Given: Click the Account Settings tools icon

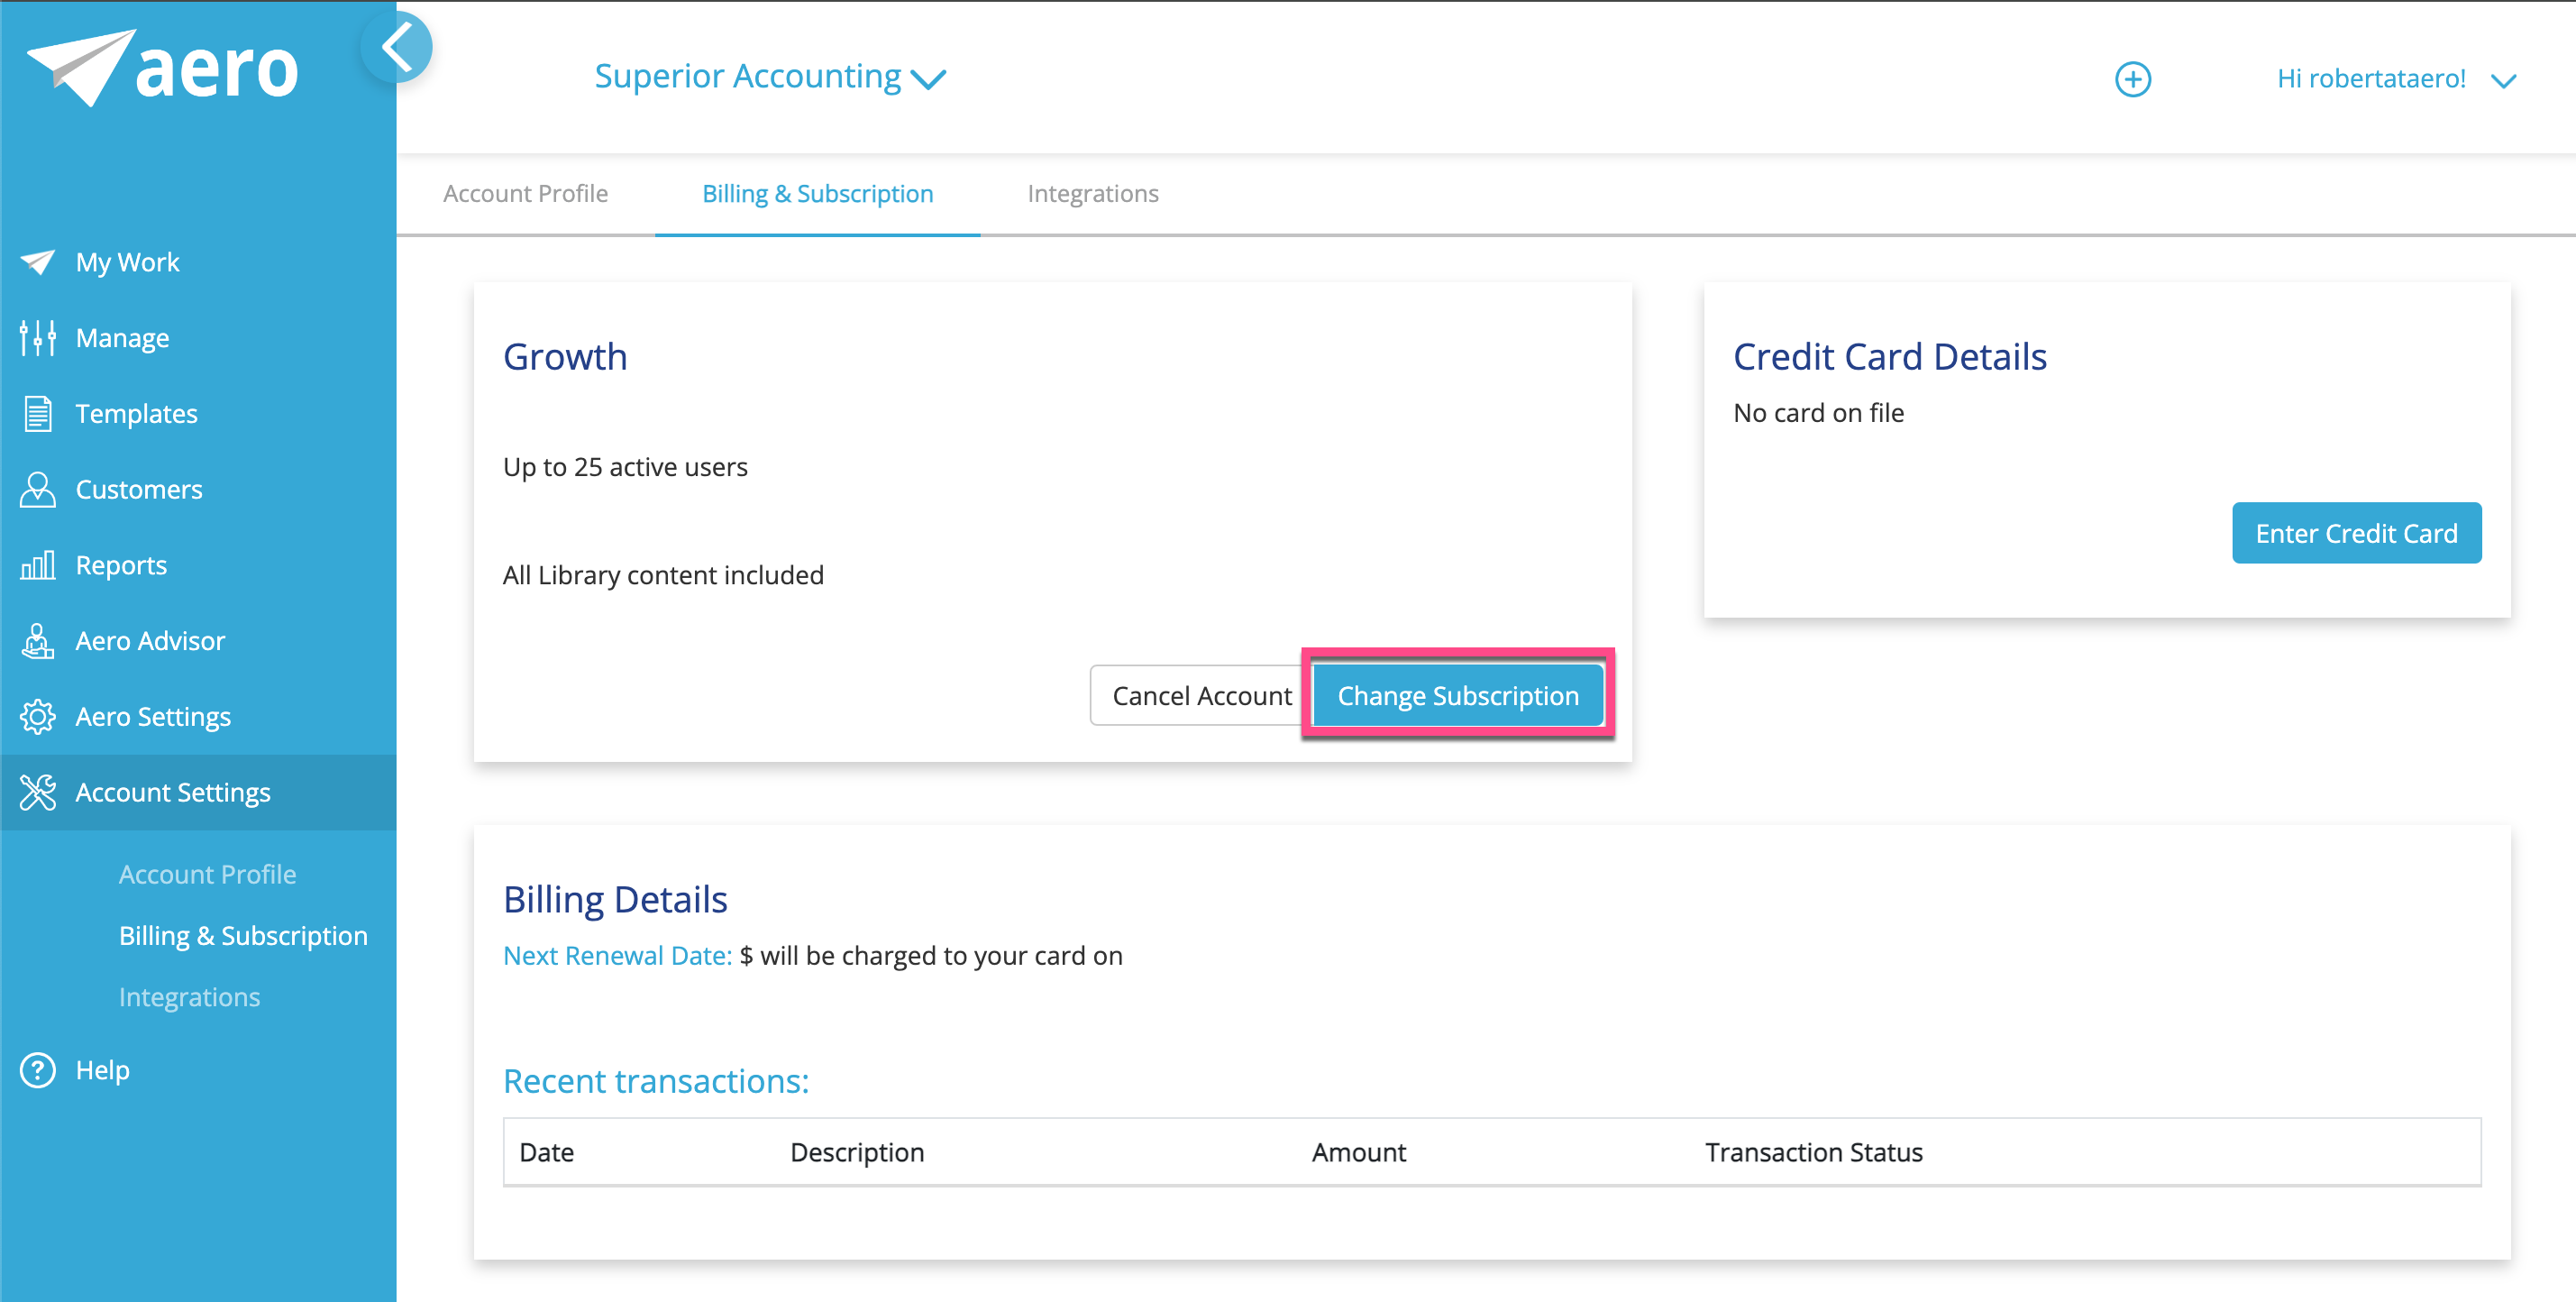Looking at the screenshot, I should coord(38,793).
